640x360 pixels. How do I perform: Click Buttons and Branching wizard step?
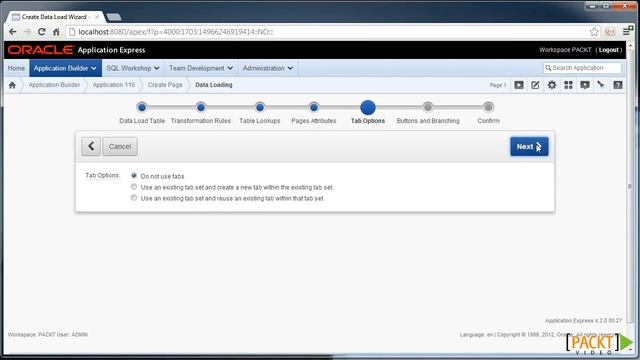[x=428, y=107]
